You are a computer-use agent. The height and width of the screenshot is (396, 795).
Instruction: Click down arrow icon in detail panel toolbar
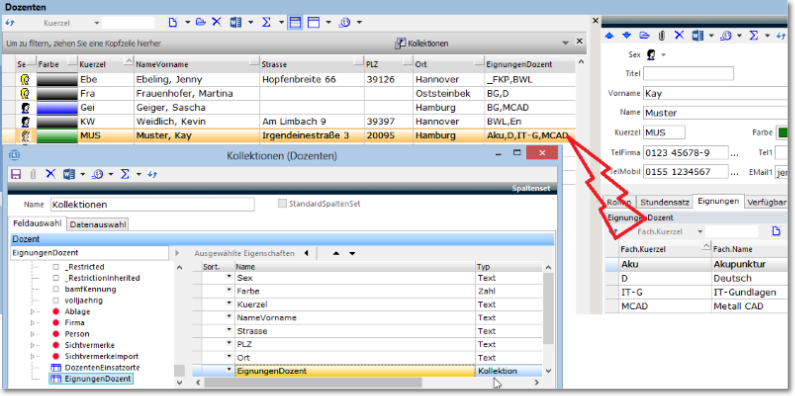[x=627, y=35]
